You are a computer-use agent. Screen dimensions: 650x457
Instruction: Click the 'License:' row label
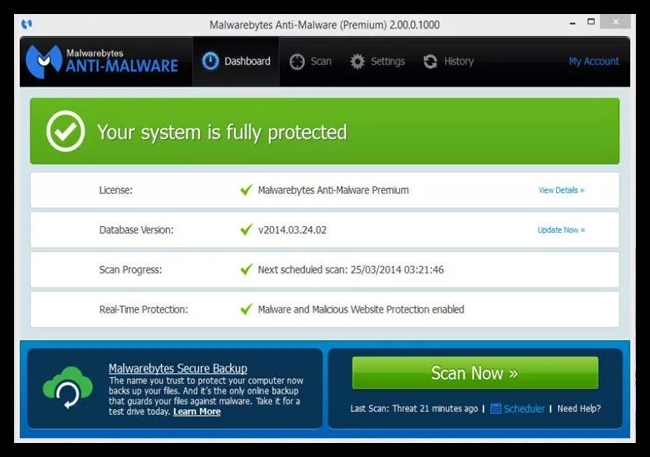click(116, 190)
